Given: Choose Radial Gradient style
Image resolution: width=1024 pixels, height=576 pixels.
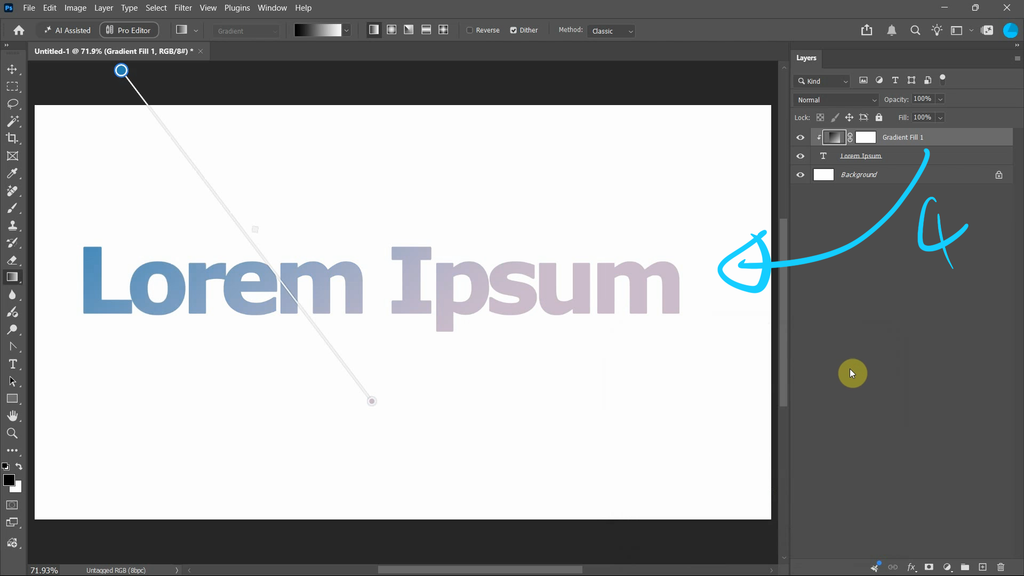Looking at the screenshot, I should point(391,30).
